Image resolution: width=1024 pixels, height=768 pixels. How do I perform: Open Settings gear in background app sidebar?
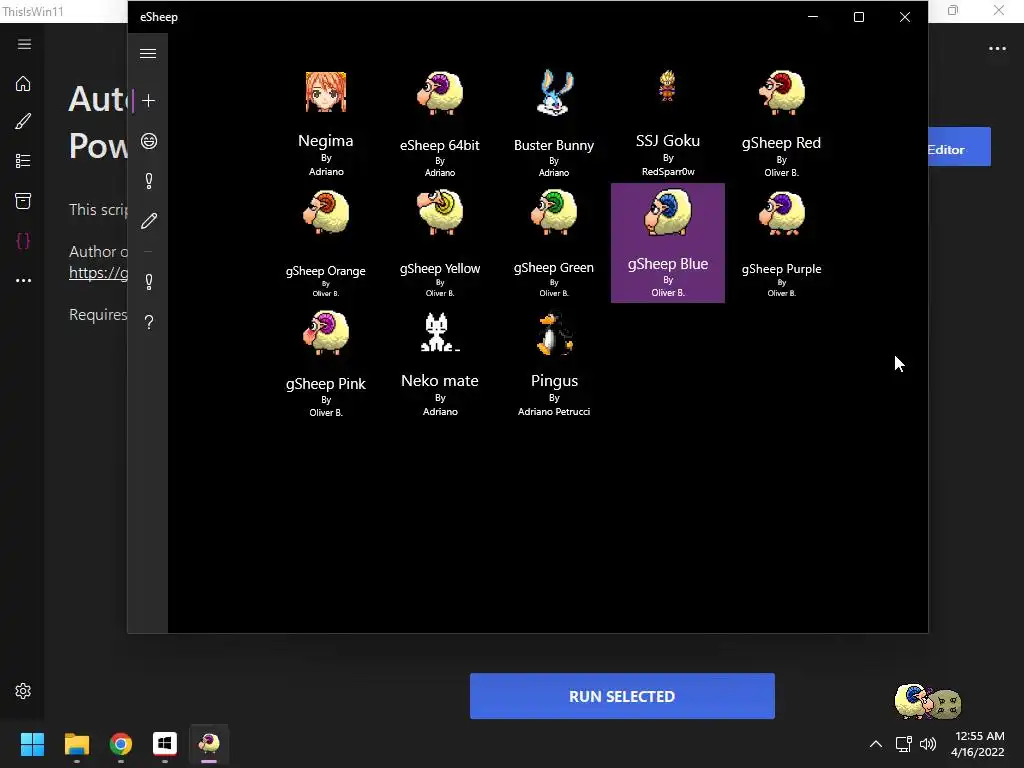point(23,691)
